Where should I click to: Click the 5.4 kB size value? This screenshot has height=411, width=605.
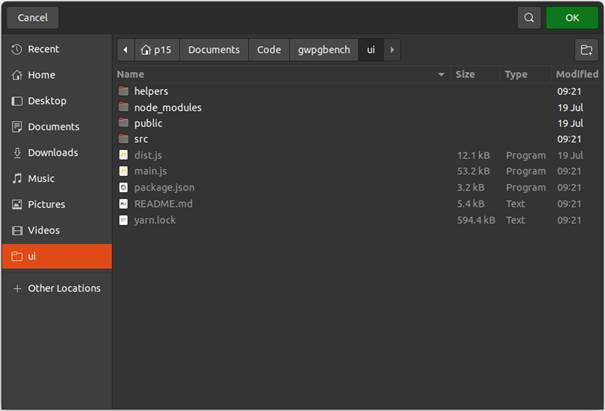tap(471, 204)
